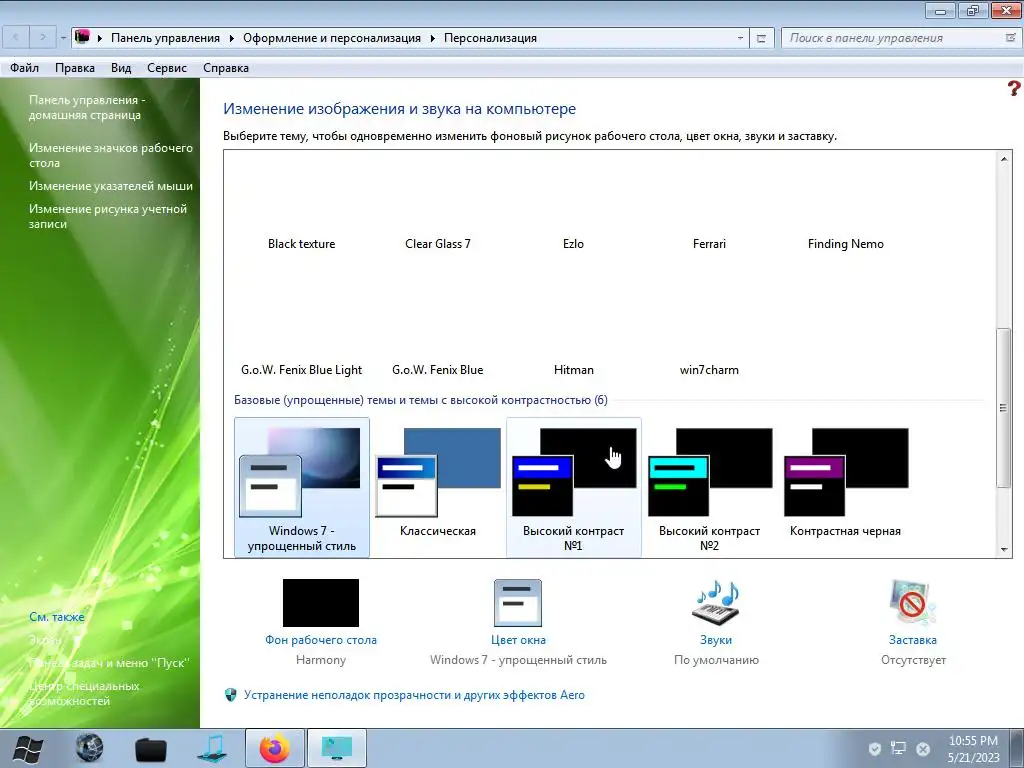Screen dimensions: 1024x768
Task: Open the Файл menu
Action: [x=24, y=68]
